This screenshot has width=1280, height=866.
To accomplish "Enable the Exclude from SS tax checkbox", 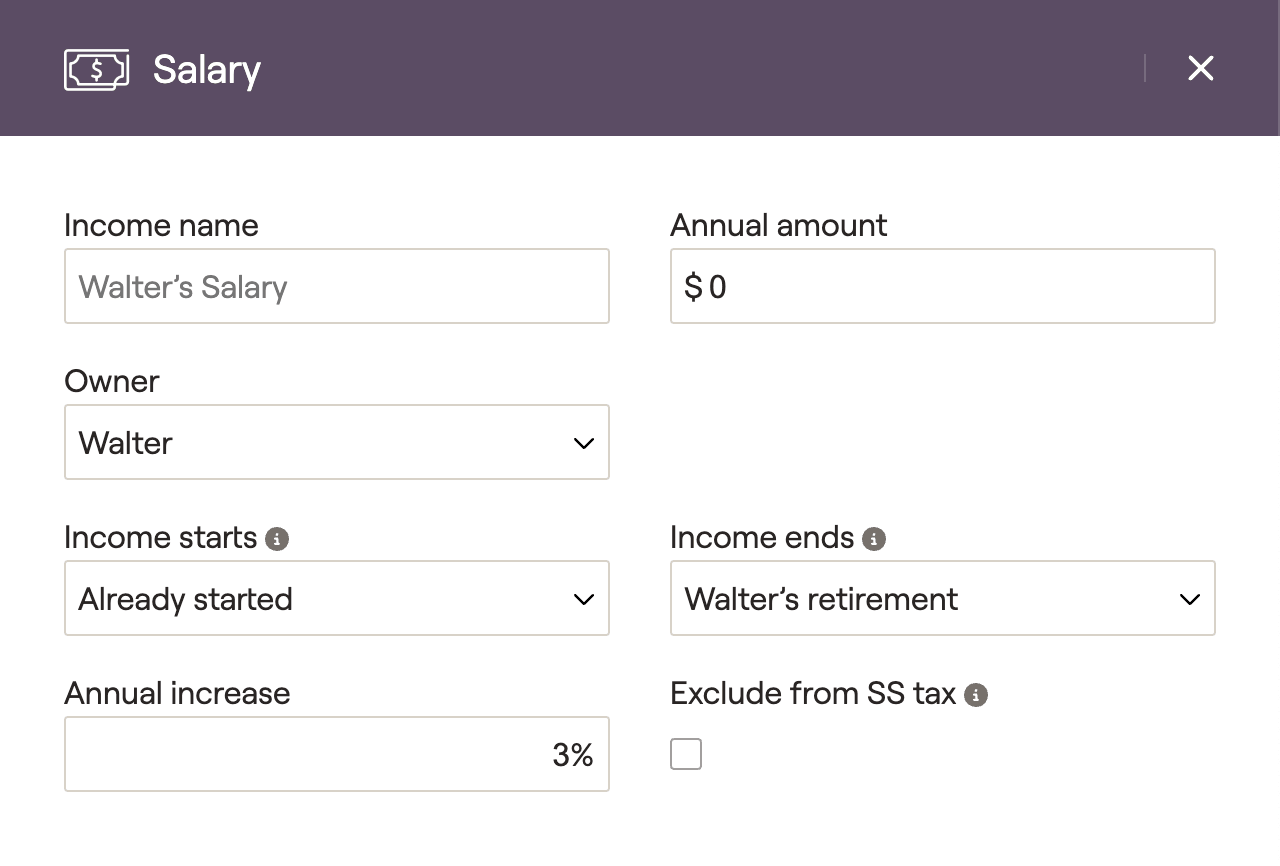I will click(686, 754).
